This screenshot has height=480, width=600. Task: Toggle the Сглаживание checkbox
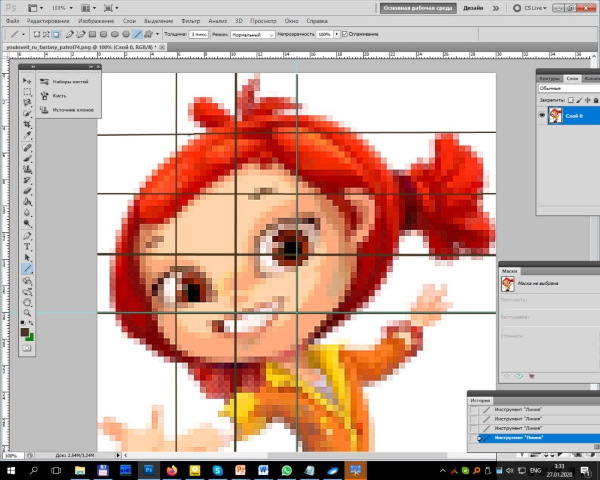point(344,34)
